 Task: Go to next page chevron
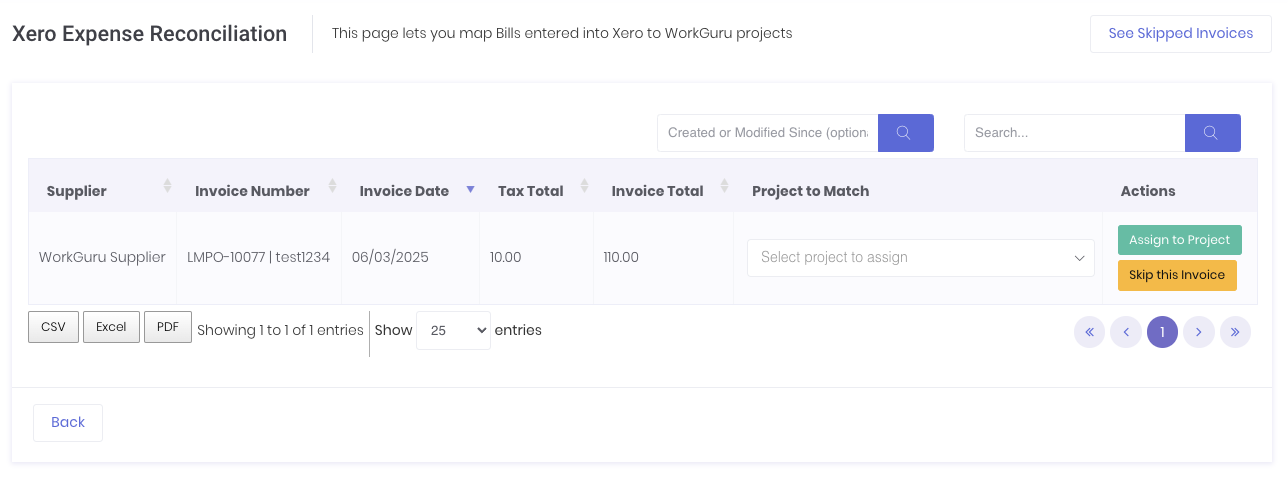point(1199,332)
